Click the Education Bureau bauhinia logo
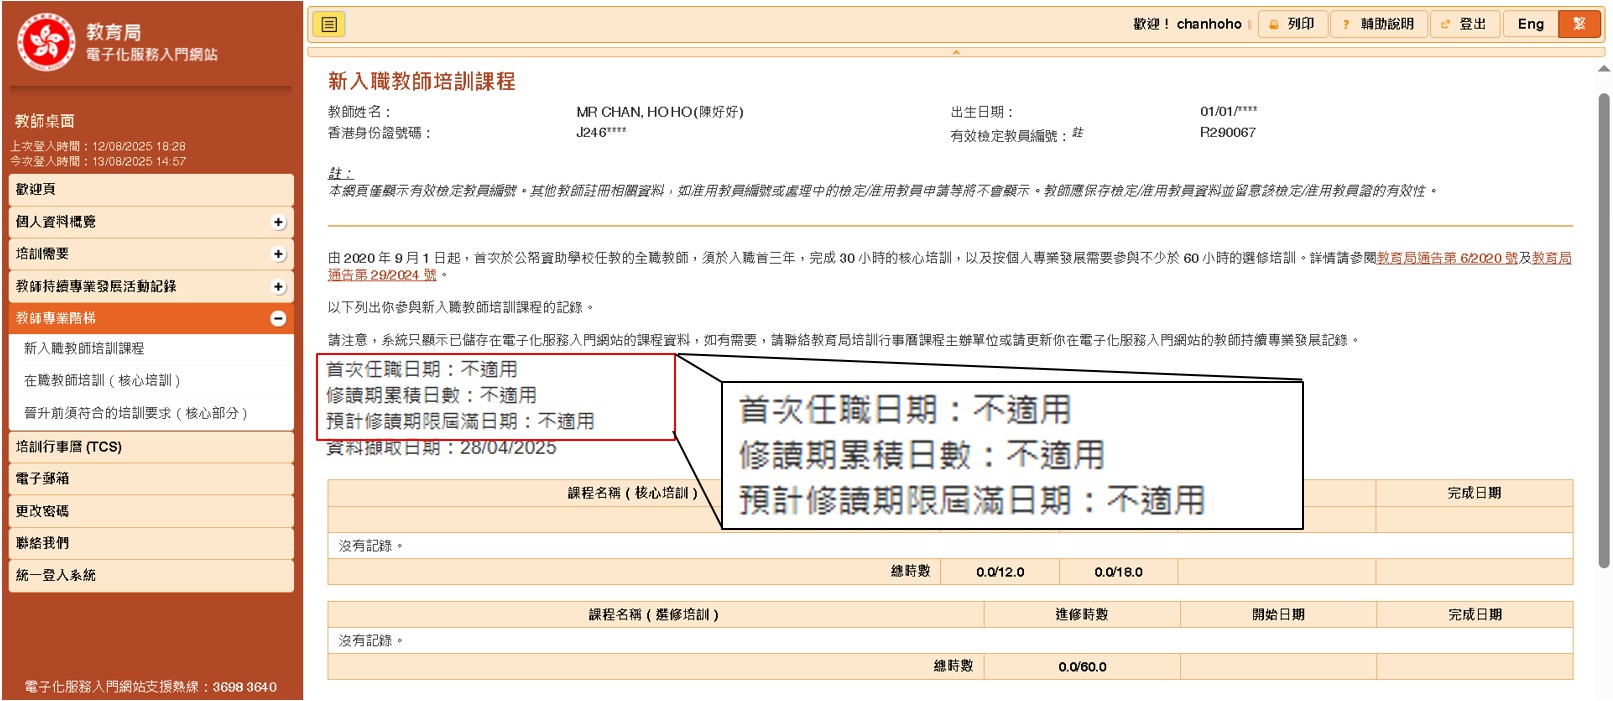The height and width of the screenshot is (701, 1613). coord(47,42)
